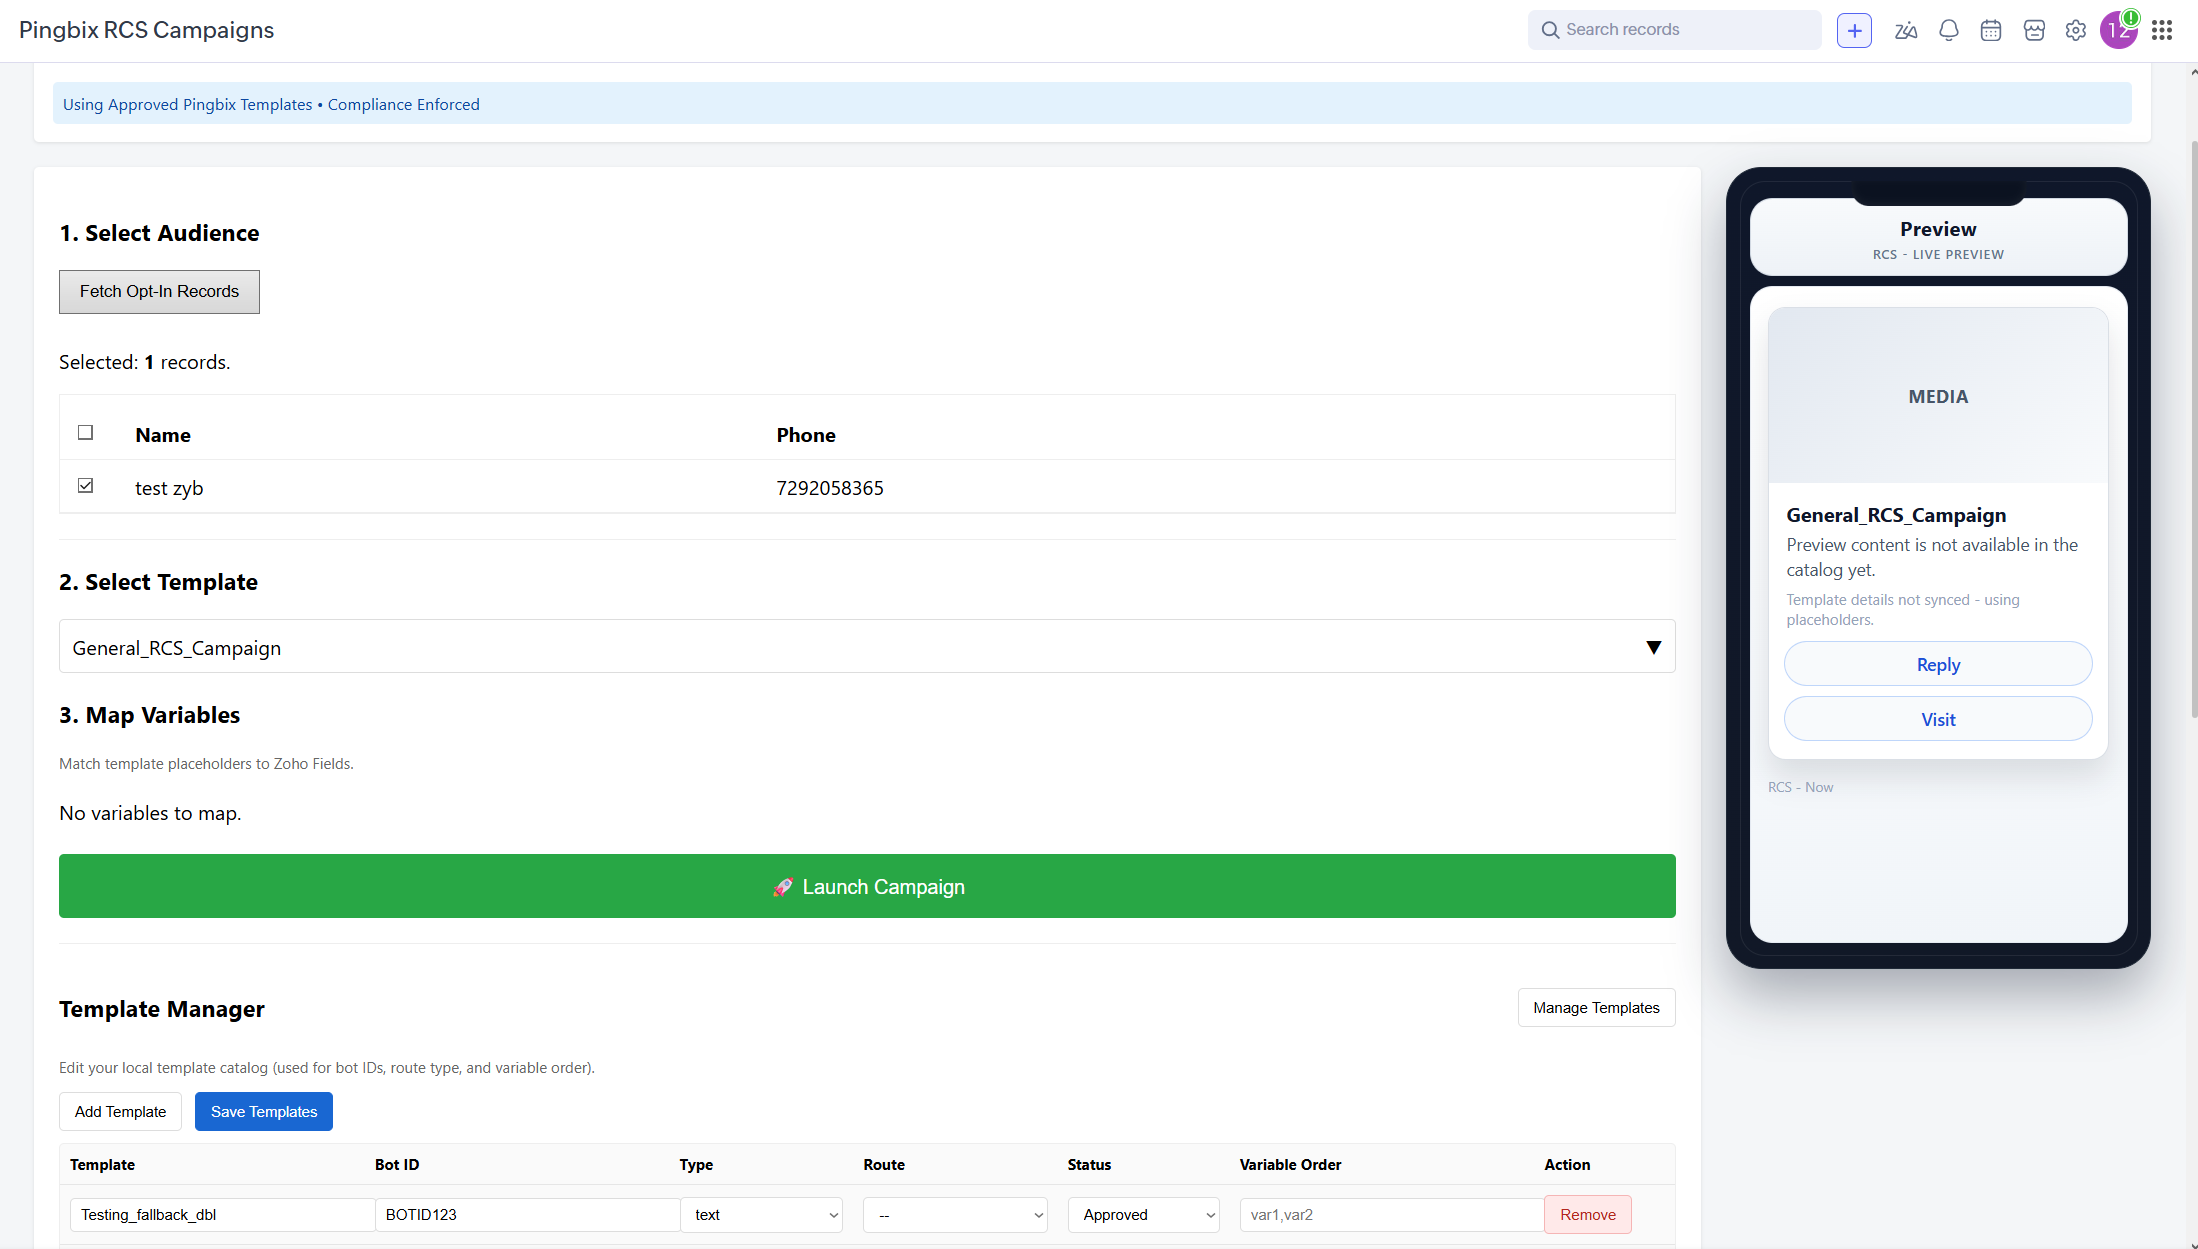The height and width of the screenshot is (1249, 2198).
Task: Click the purple user avatar
Action: pyautogui.click(x=2118, y=30)
